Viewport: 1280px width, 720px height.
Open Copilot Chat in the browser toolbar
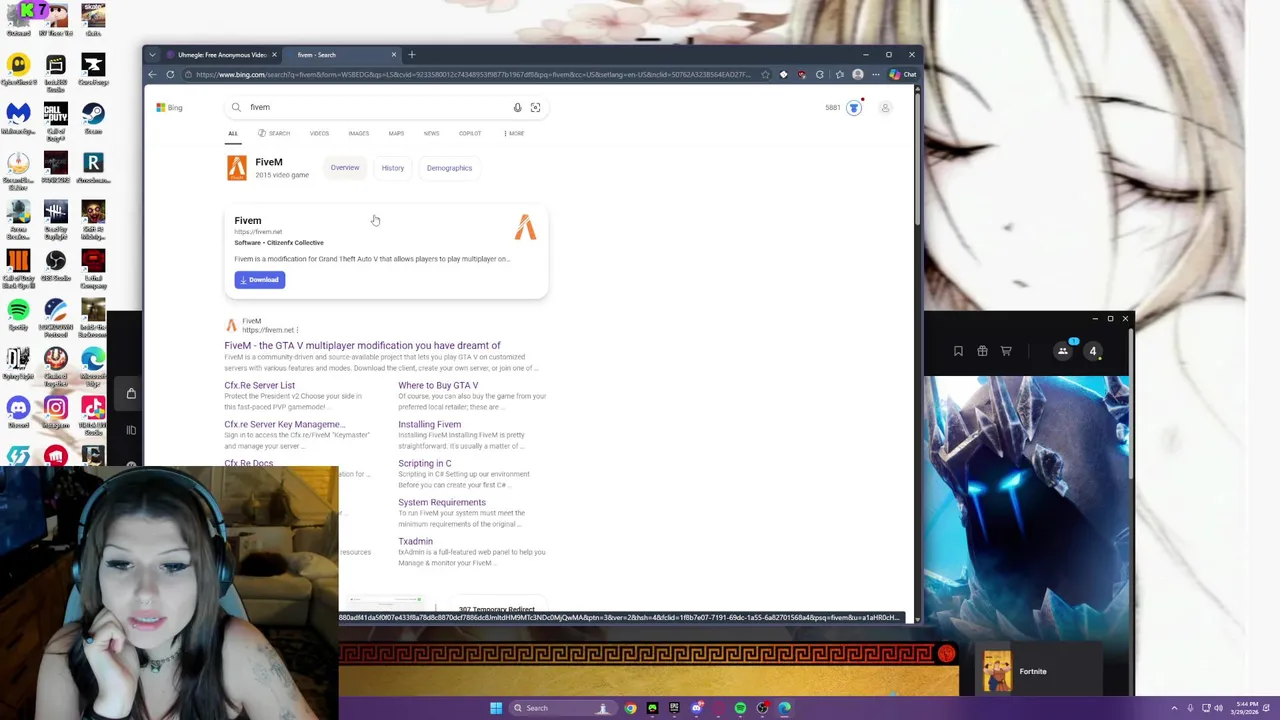(x=902, y=75)
